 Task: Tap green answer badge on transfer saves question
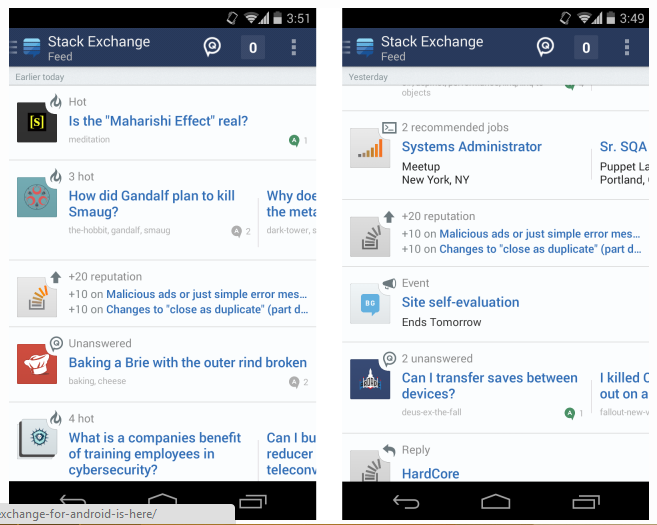(569, 413)
